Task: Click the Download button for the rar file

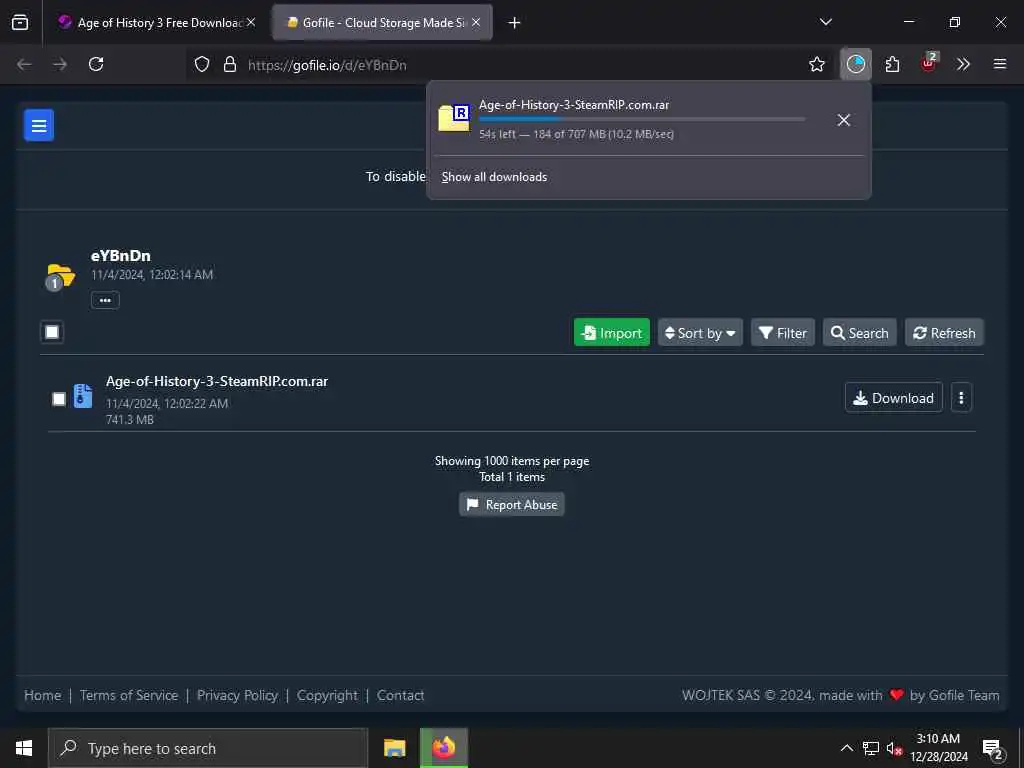Action: (893, 398)
